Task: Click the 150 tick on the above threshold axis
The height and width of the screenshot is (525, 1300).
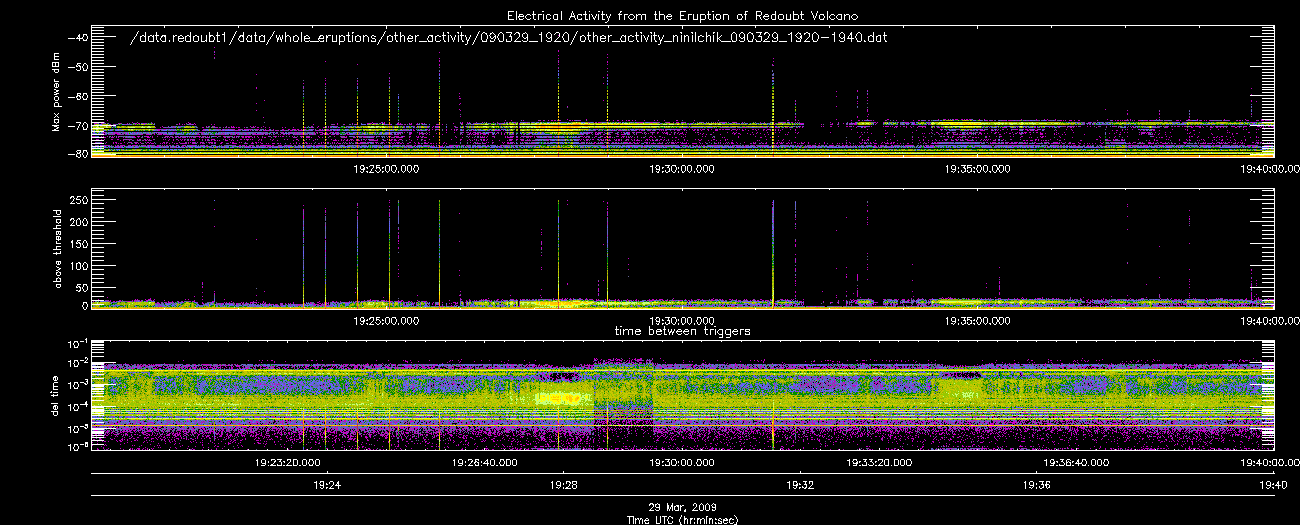Action: click(x=78, y=243)
